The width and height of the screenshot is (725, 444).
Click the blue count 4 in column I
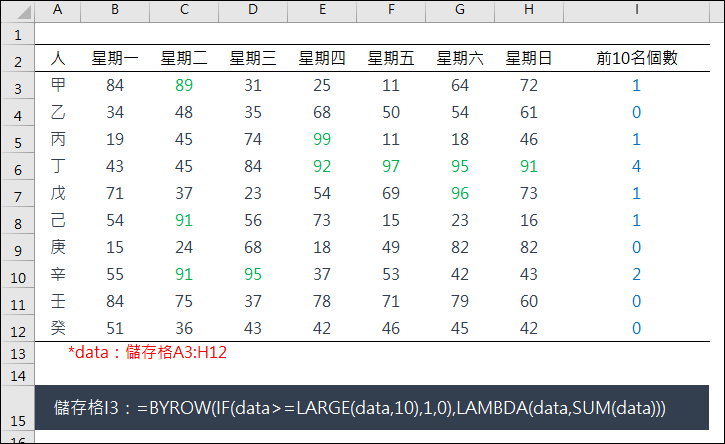pyautogui.click(x=636, y=166)
